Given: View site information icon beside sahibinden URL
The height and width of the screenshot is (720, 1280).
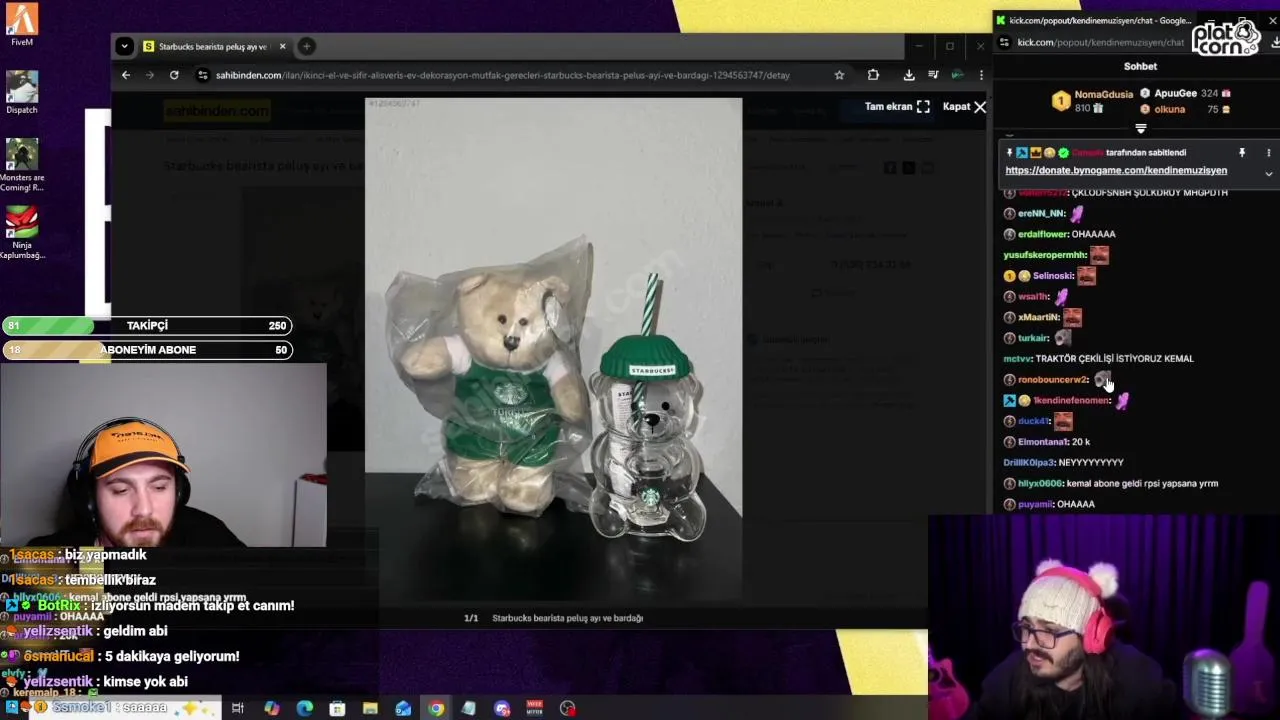Looking at the screenshot, I should [x=203, y=75].
